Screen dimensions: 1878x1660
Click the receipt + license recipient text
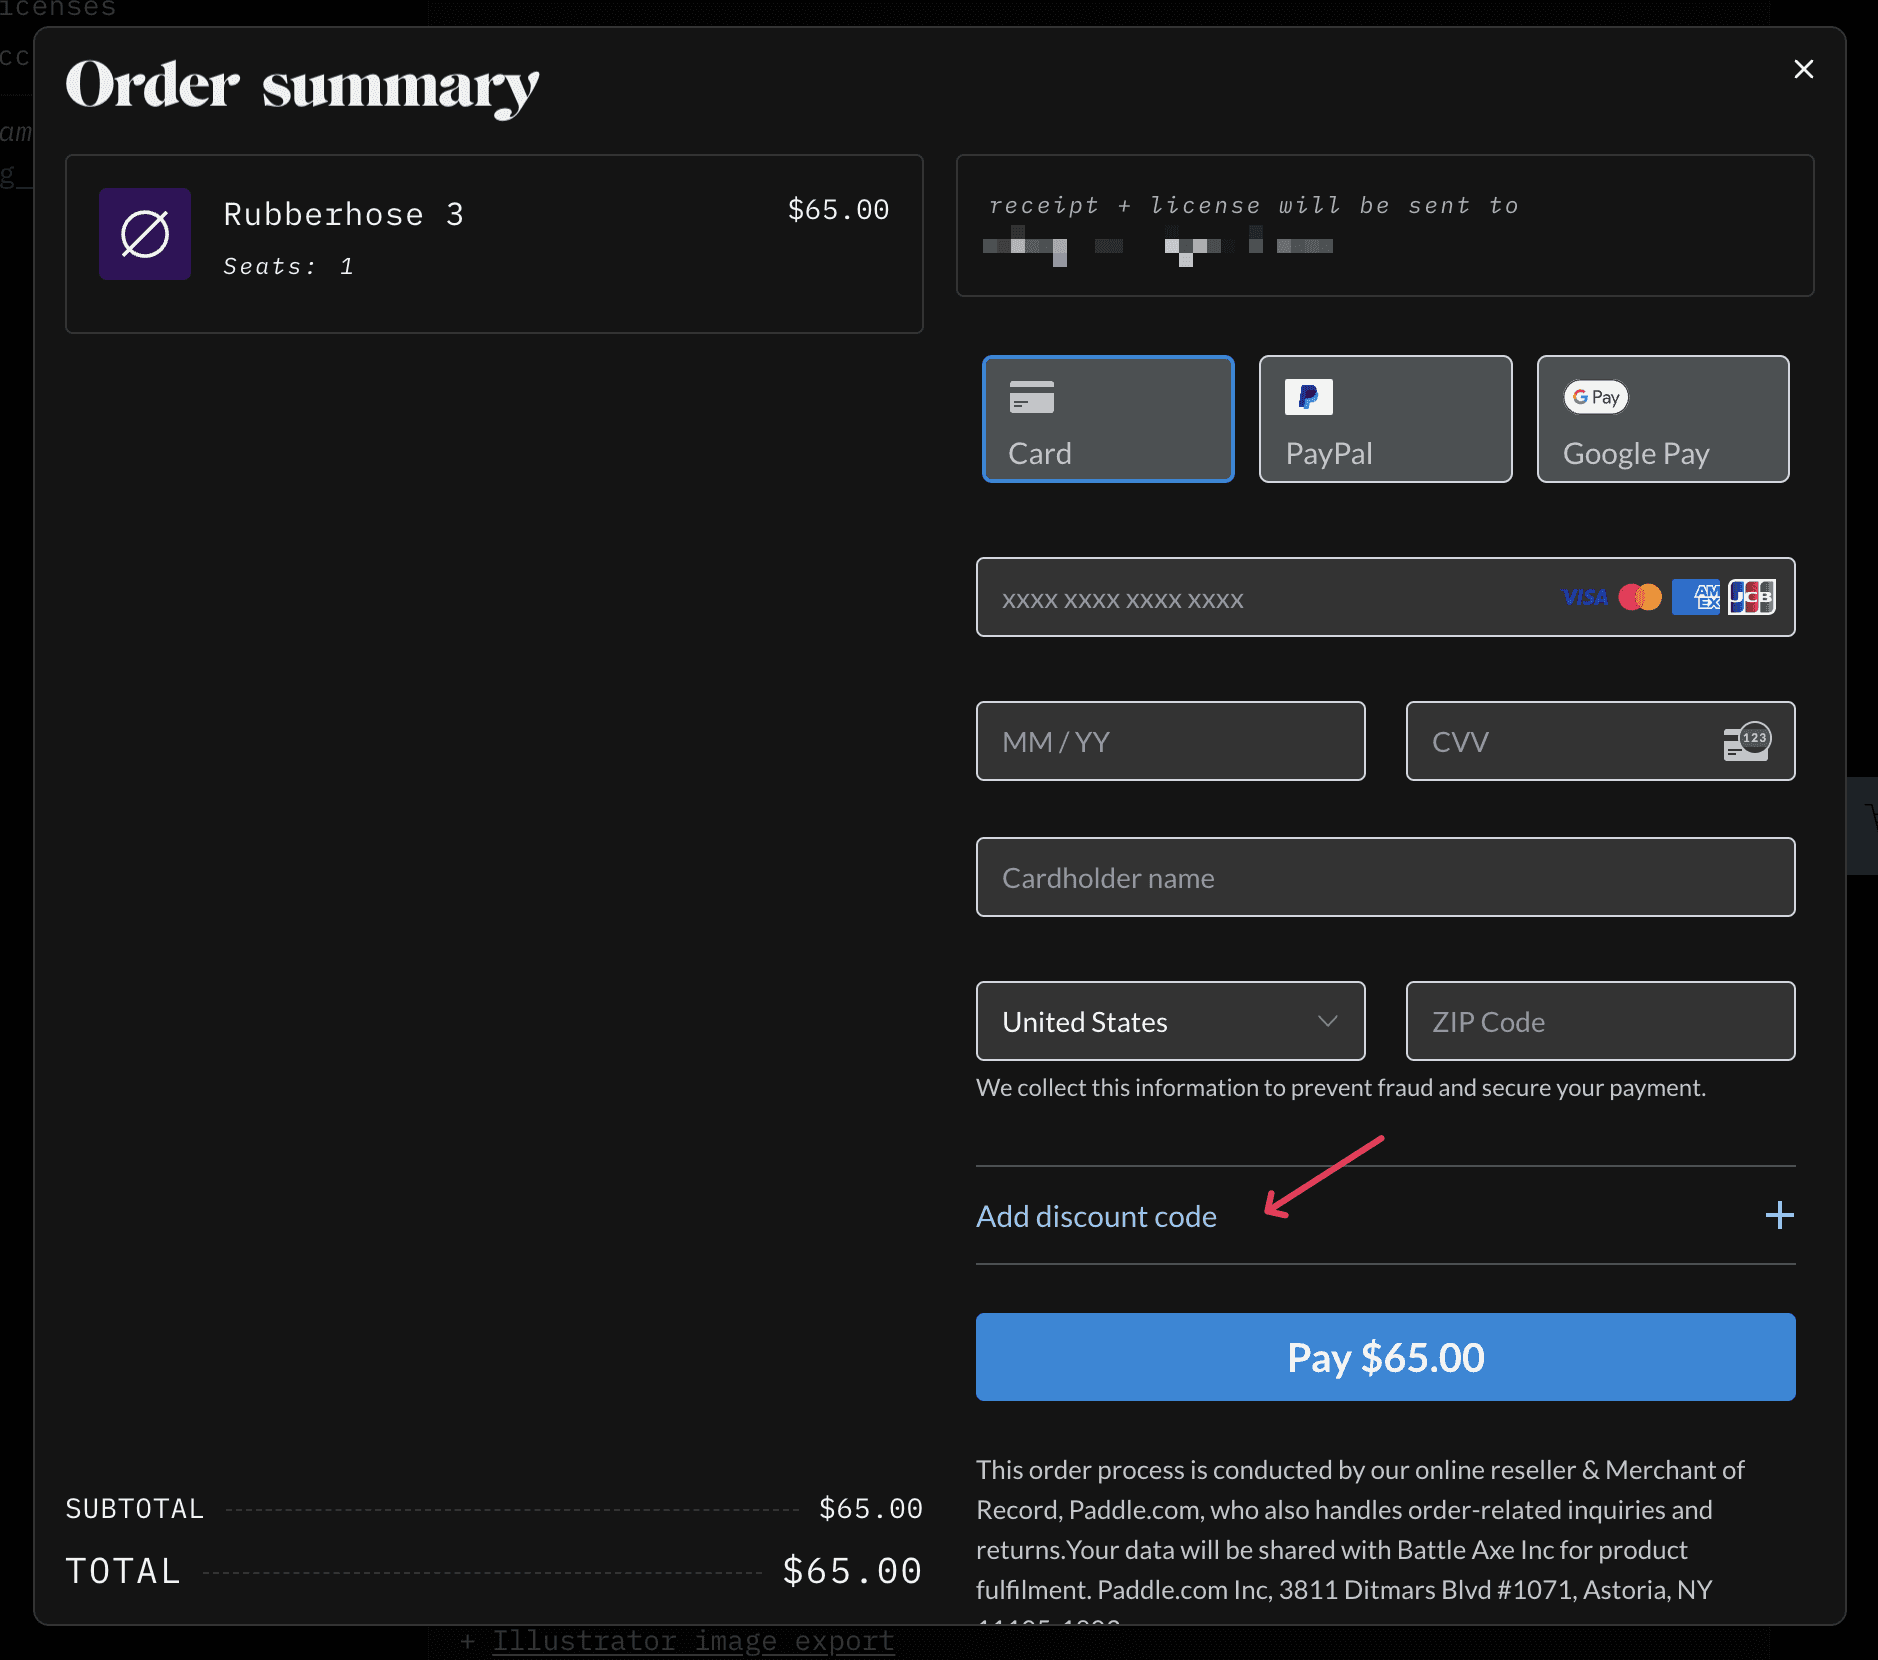point(1253,205)
